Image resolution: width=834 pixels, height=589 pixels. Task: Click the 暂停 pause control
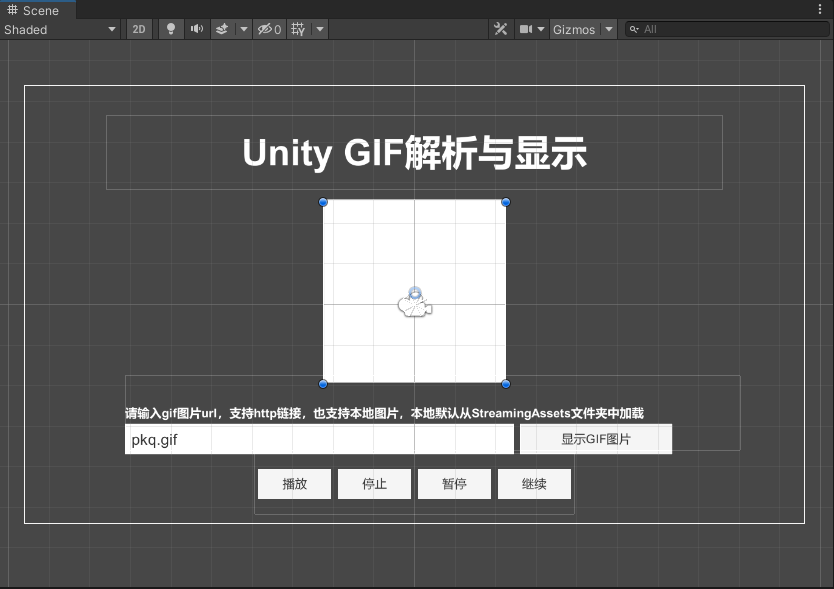454,483
